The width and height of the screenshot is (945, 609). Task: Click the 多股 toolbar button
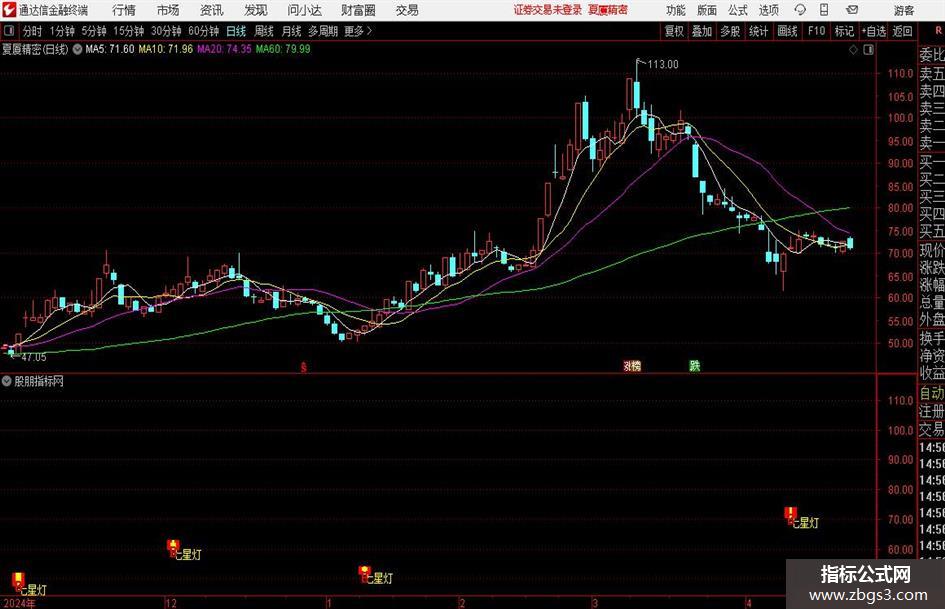point(730,31)
